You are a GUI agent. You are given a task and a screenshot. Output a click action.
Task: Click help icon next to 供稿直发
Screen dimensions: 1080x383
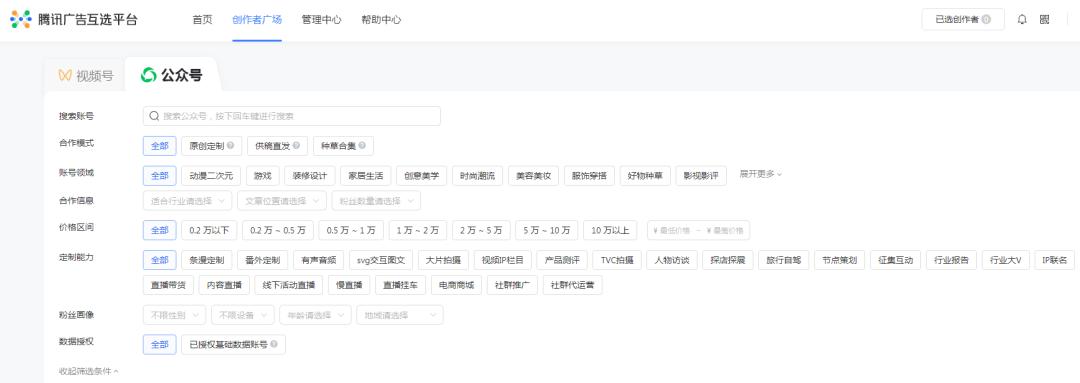point(295,146)
